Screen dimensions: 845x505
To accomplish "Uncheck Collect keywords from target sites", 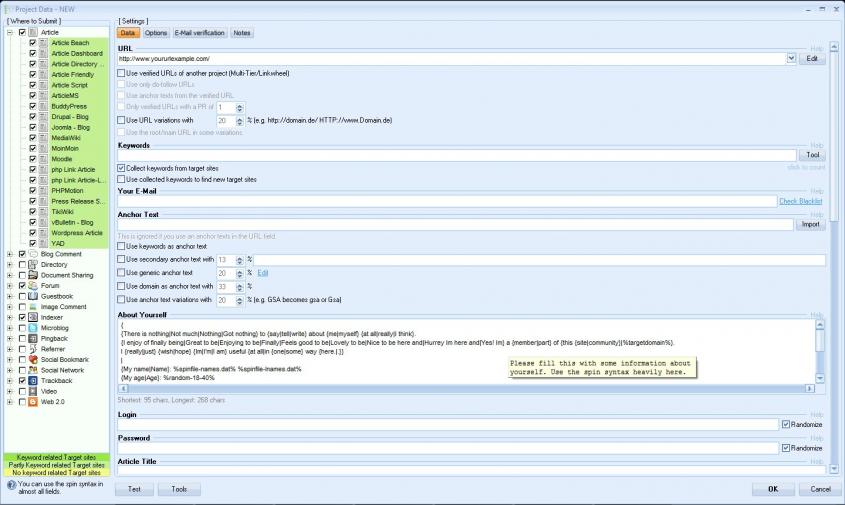I will tap(122, 168).
